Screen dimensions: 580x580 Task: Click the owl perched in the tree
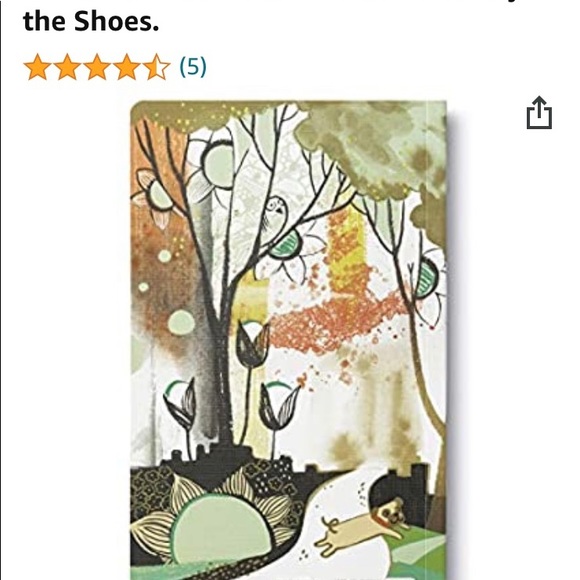[x=275, y=215]
